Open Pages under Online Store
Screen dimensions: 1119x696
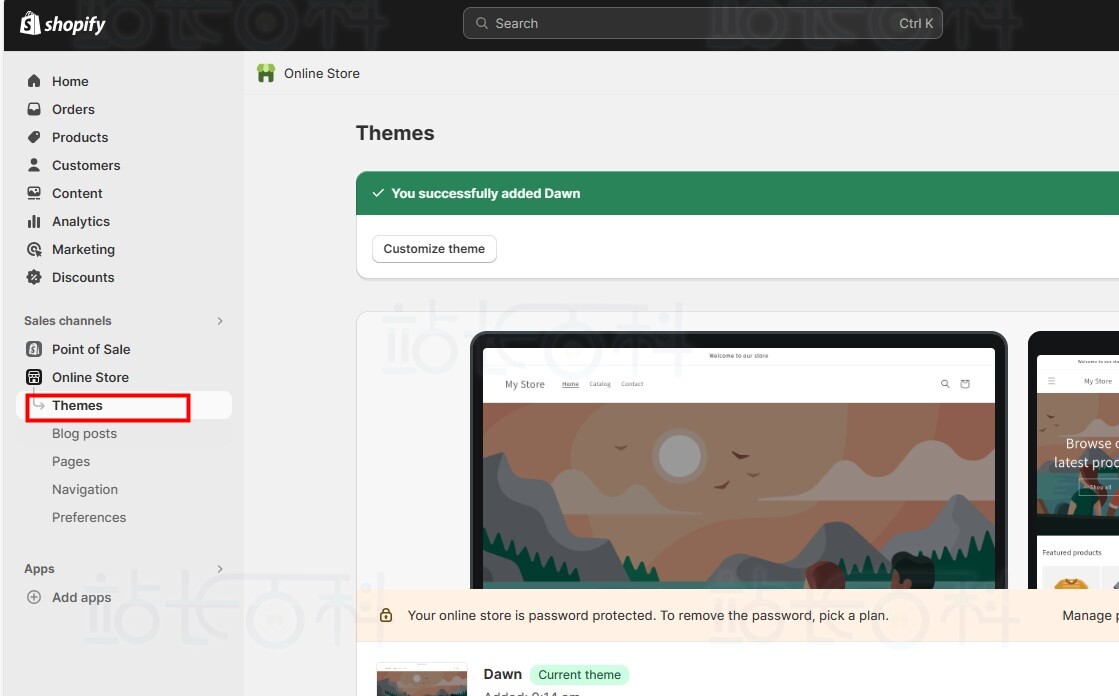[71, 461]
